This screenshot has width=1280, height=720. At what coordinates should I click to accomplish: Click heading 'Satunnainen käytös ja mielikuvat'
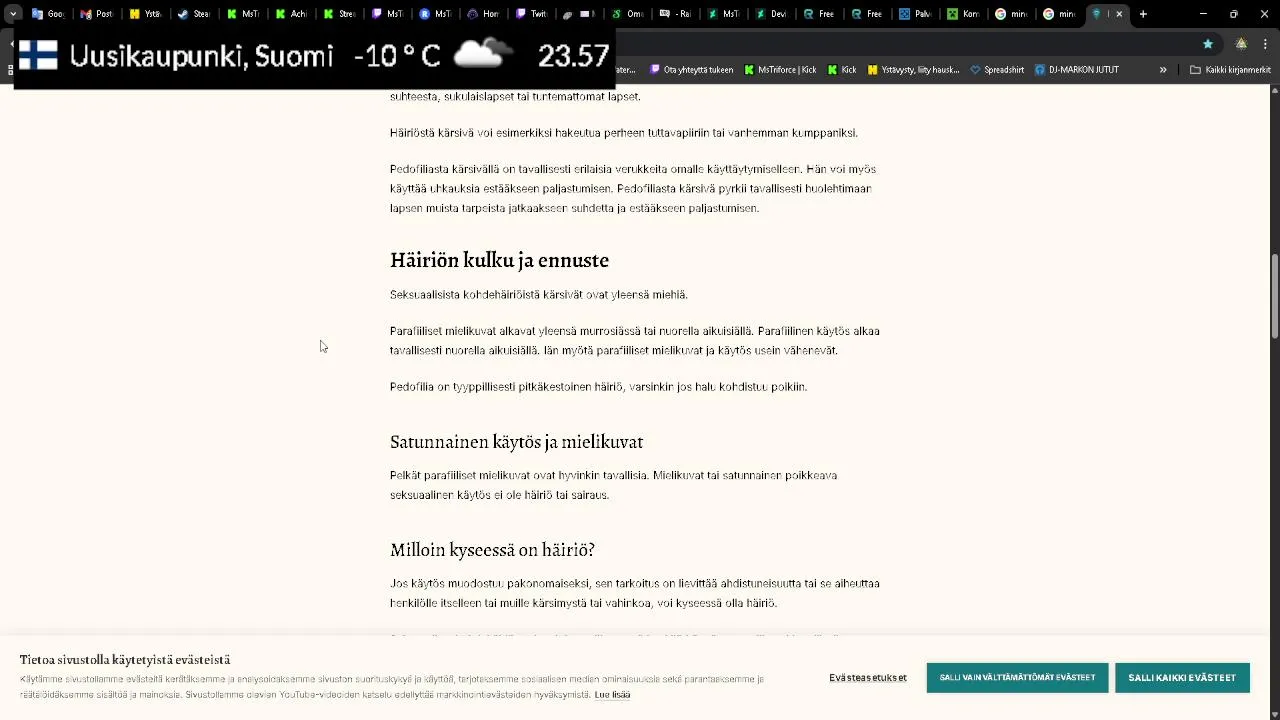(516, 441)
